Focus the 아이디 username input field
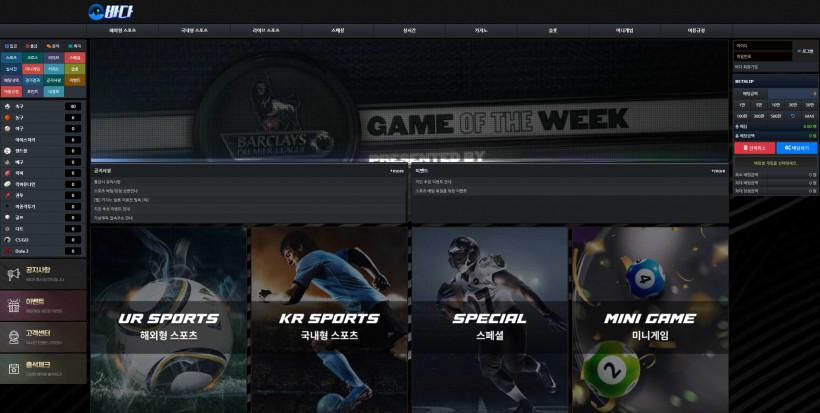Screen dimensions: 820x413 [x=764, y=46]
